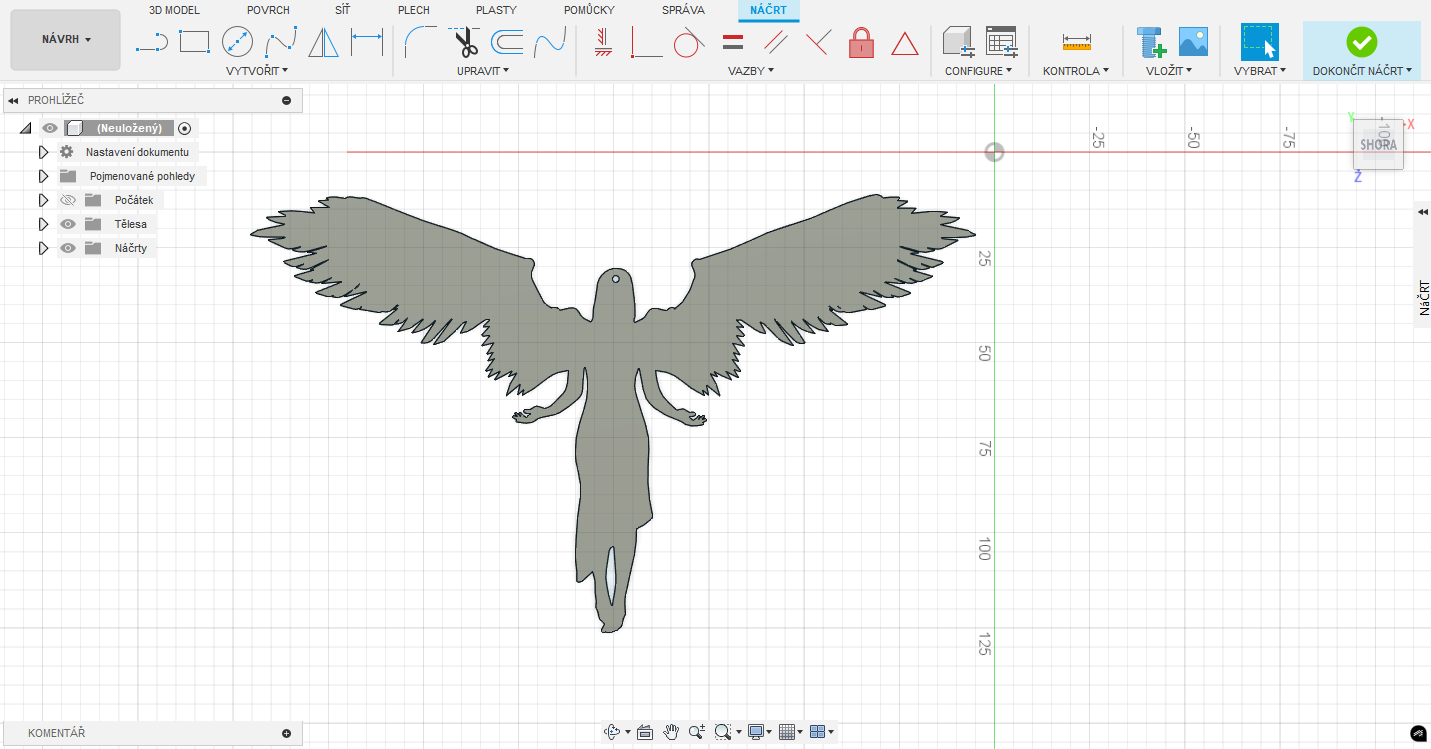Select the Sketch Dimension tool
The width and height of the screenshot is (1431, 749).
[367, 42]
